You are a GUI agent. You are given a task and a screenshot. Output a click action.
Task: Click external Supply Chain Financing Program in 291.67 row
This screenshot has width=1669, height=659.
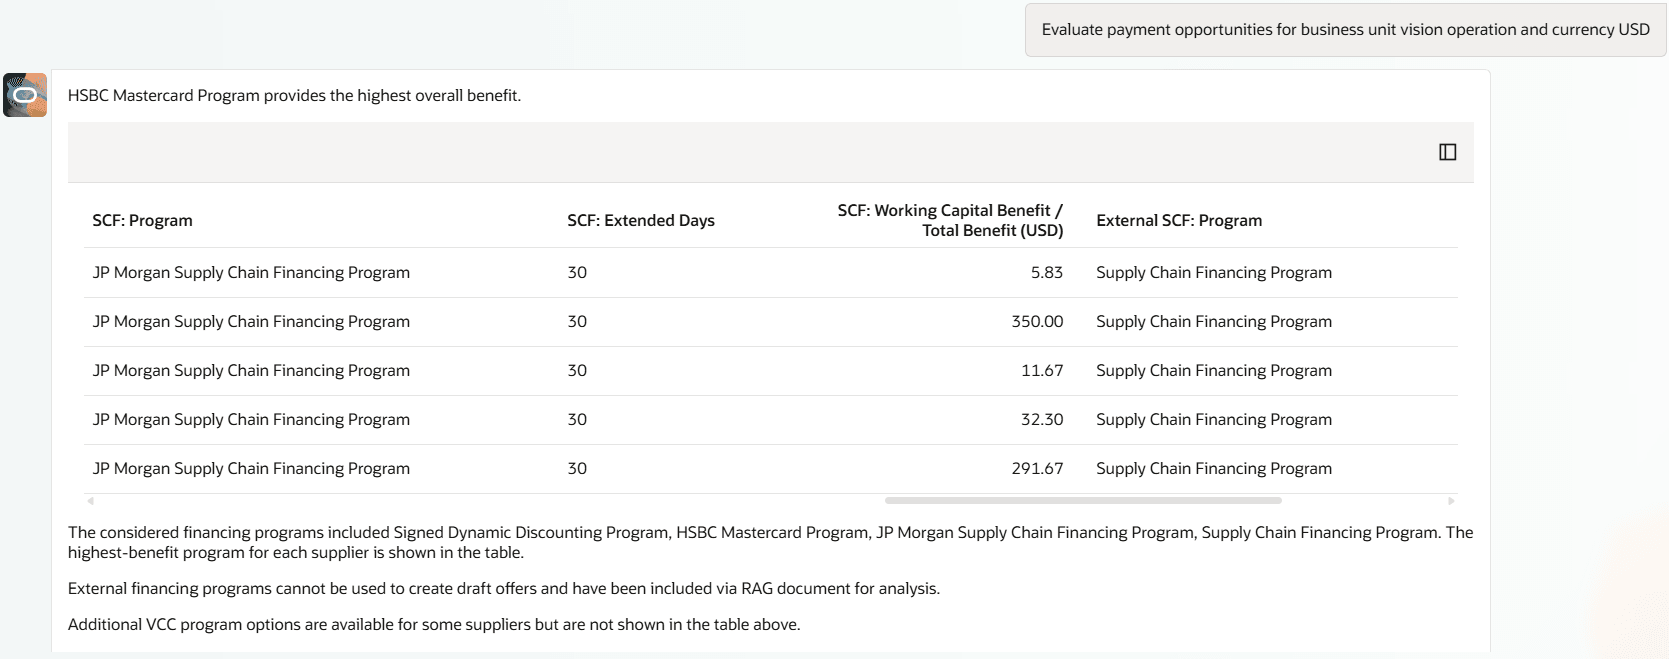[1214, 468]
